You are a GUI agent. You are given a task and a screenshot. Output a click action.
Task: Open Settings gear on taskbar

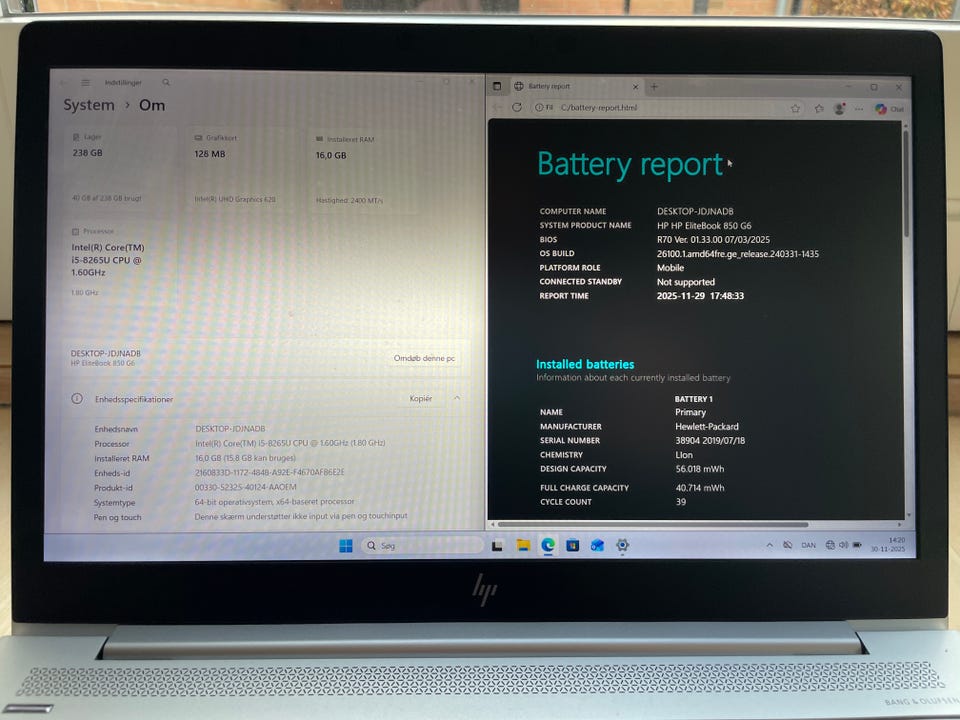coord(623,545)
